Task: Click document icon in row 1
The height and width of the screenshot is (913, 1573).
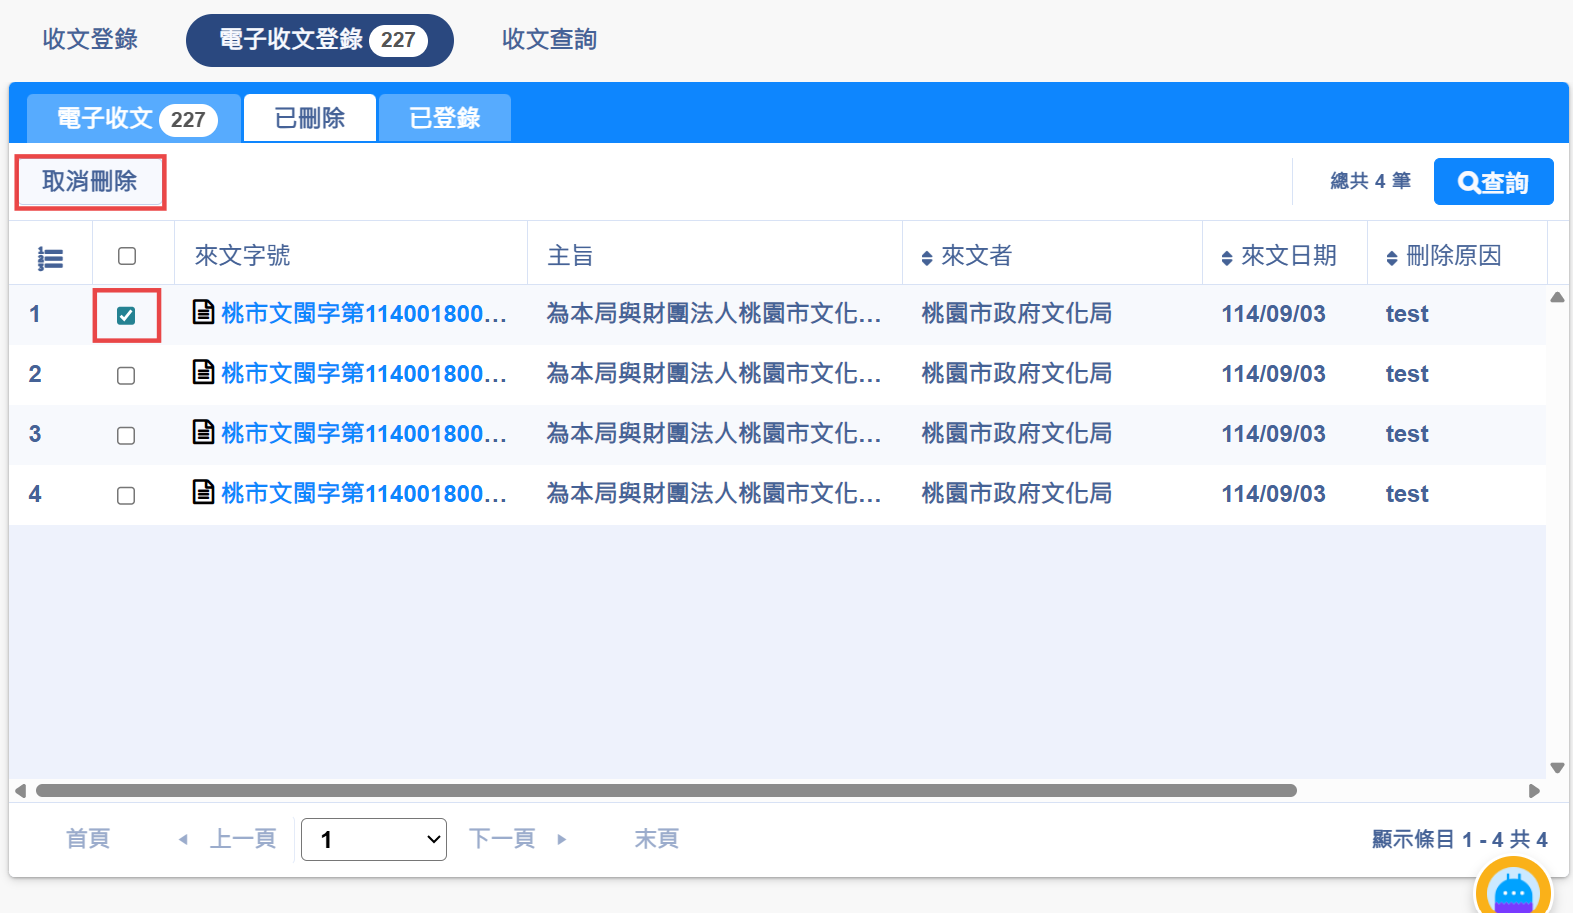Action: point(203,312)
